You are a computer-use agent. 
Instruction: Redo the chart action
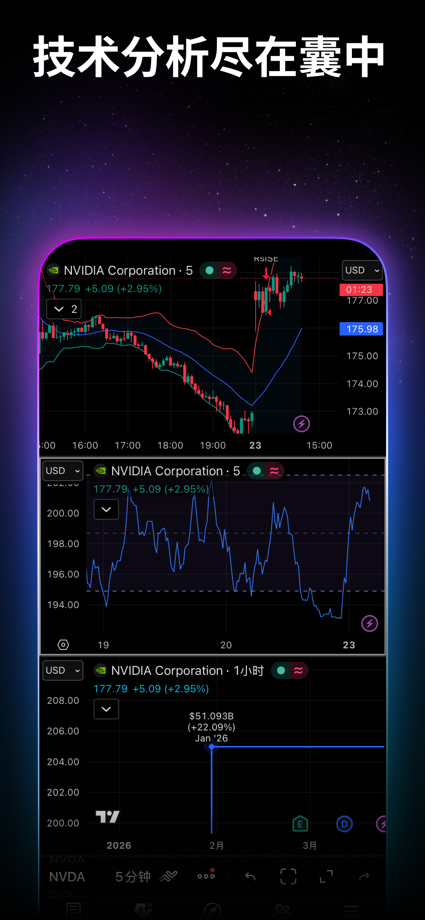364,877
